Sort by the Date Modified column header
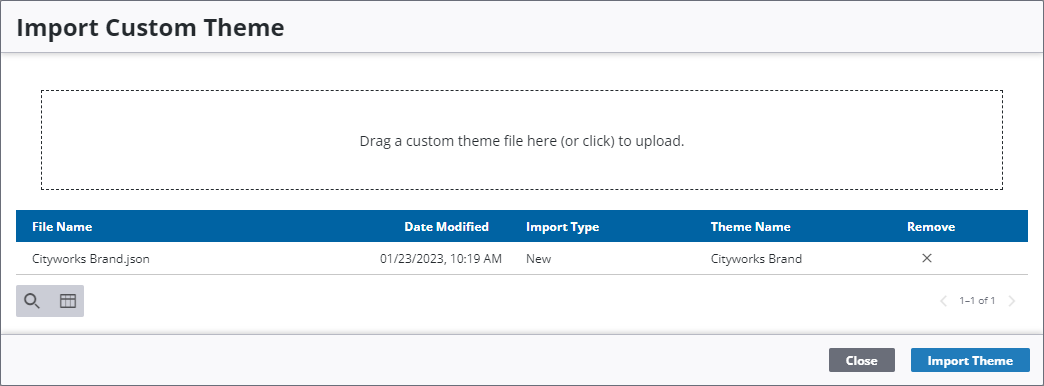 click(446, 227)
